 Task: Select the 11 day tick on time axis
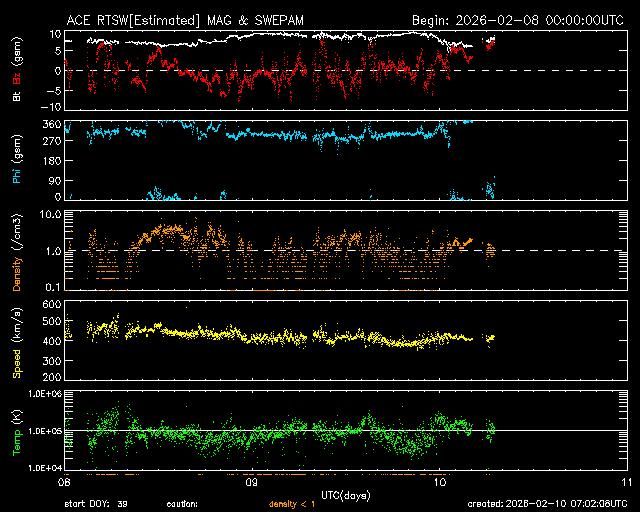[627, 481]
